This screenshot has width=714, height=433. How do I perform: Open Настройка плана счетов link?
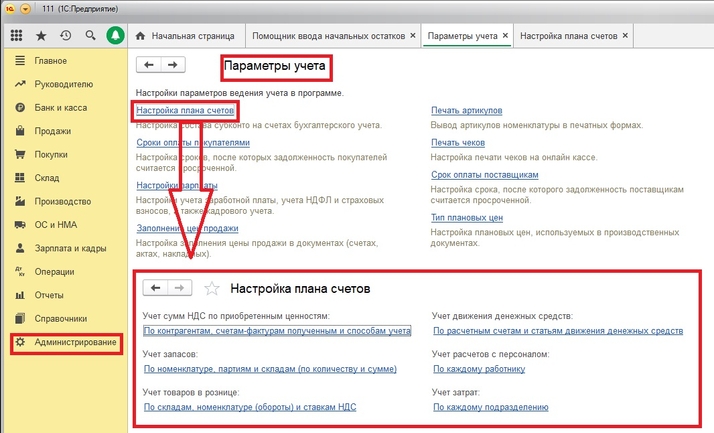(186, 109)
